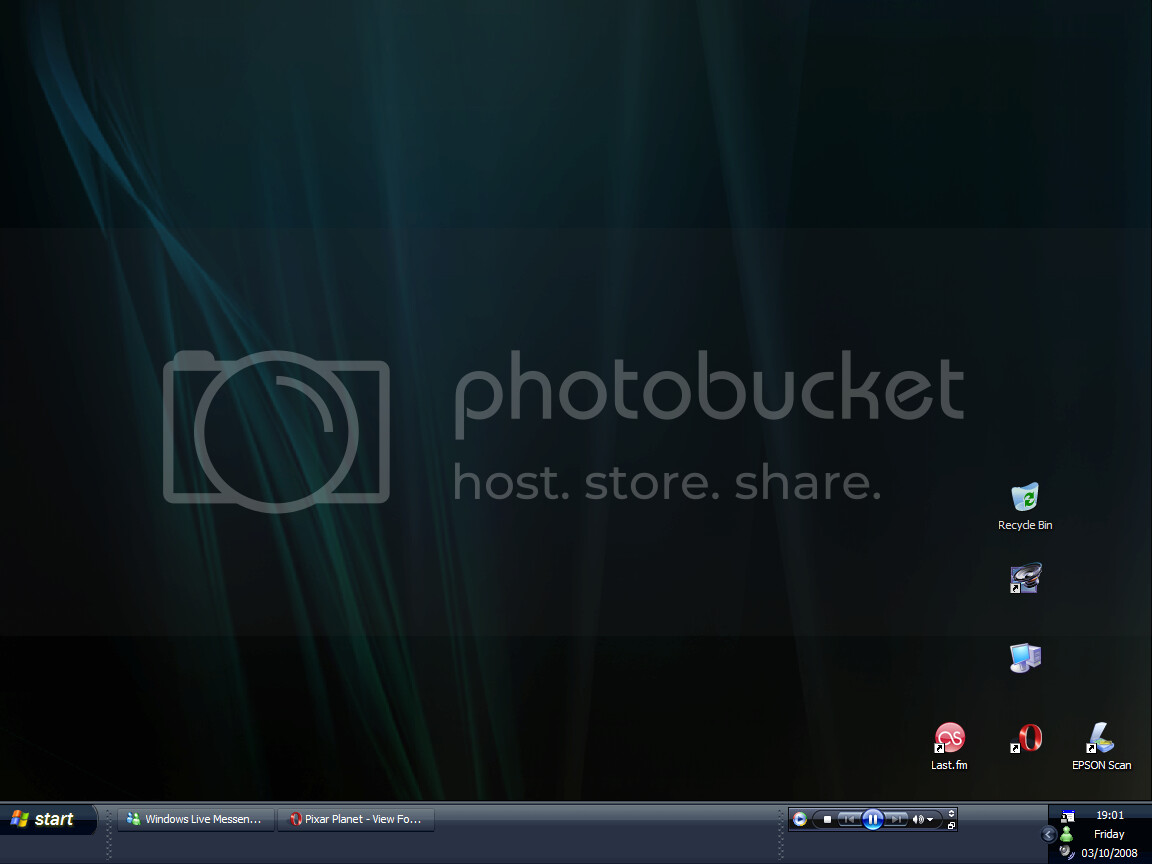Launch the Opera browser desktop shortcut
This screenshot has width=1152, height=864.
(x=1027, y=739)
